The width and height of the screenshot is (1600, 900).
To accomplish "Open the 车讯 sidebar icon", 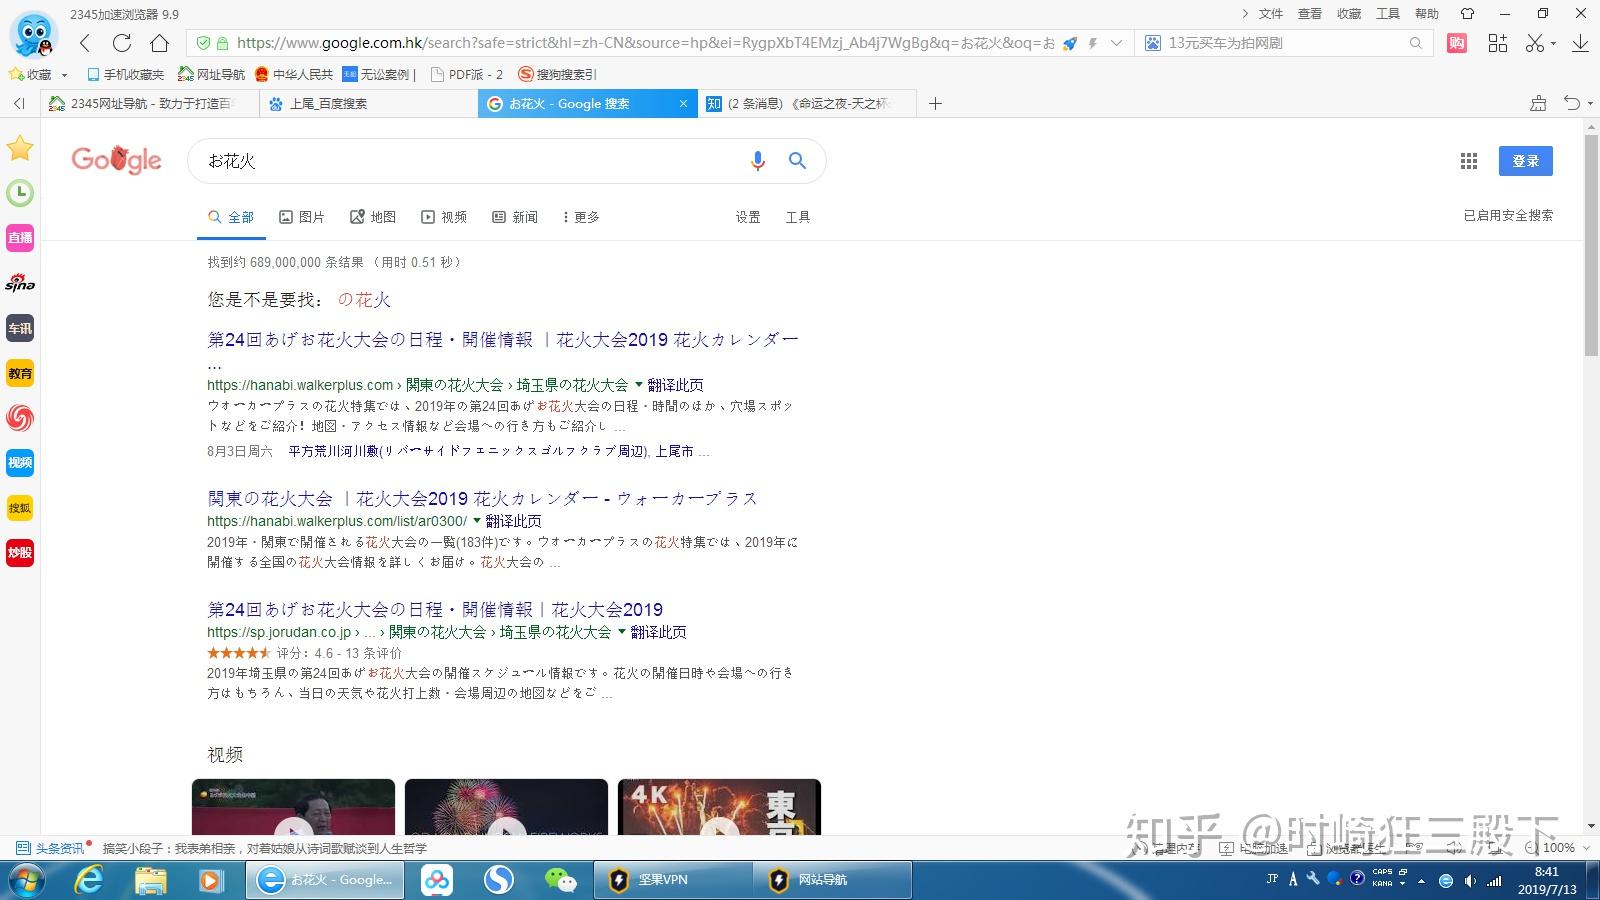I will pyautogui.click(x=20, y=328).
